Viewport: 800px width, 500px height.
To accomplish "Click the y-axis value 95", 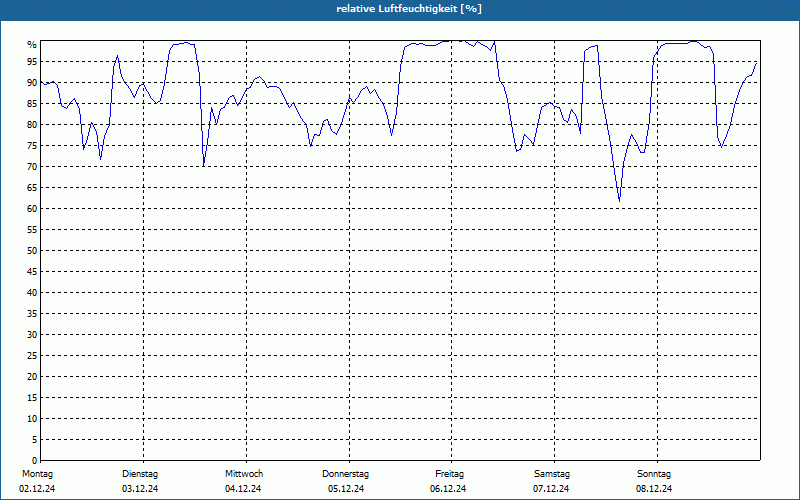I will [32, 62].
